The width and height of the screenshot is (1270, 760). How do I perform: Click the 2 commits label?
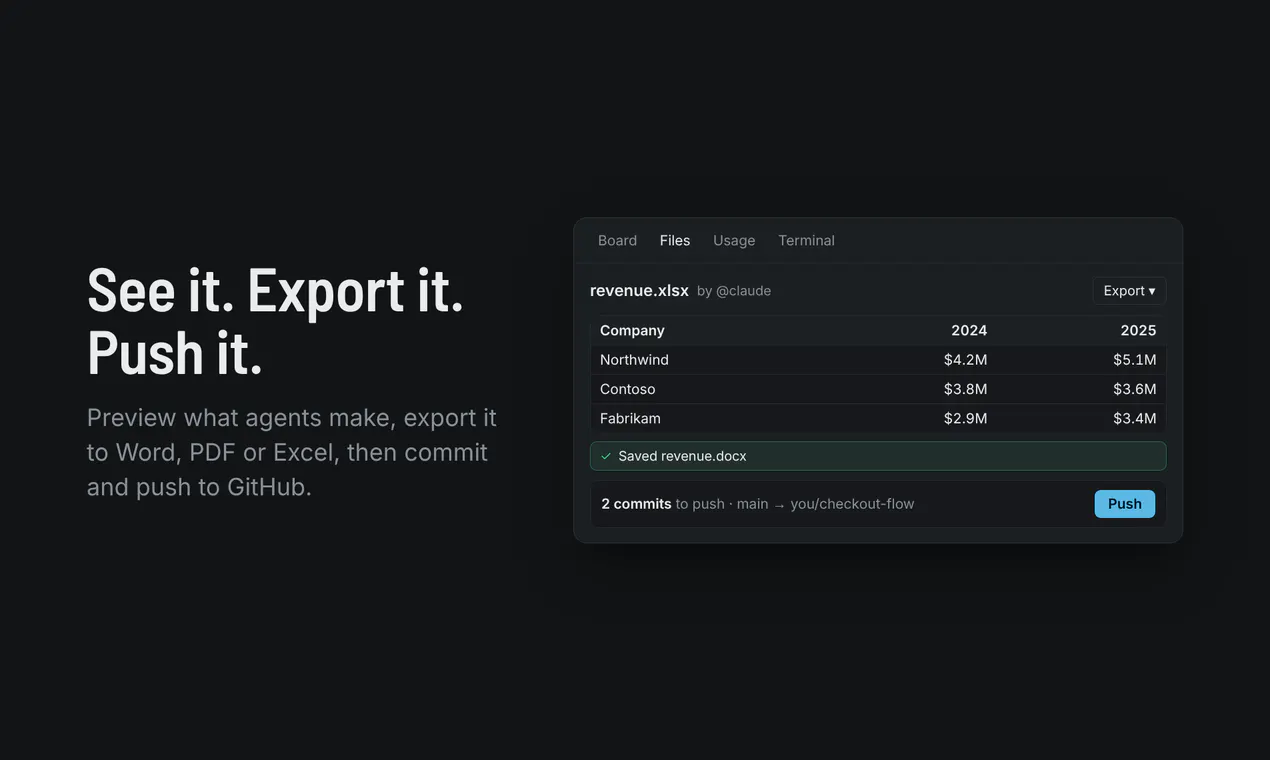pos(636,504)
